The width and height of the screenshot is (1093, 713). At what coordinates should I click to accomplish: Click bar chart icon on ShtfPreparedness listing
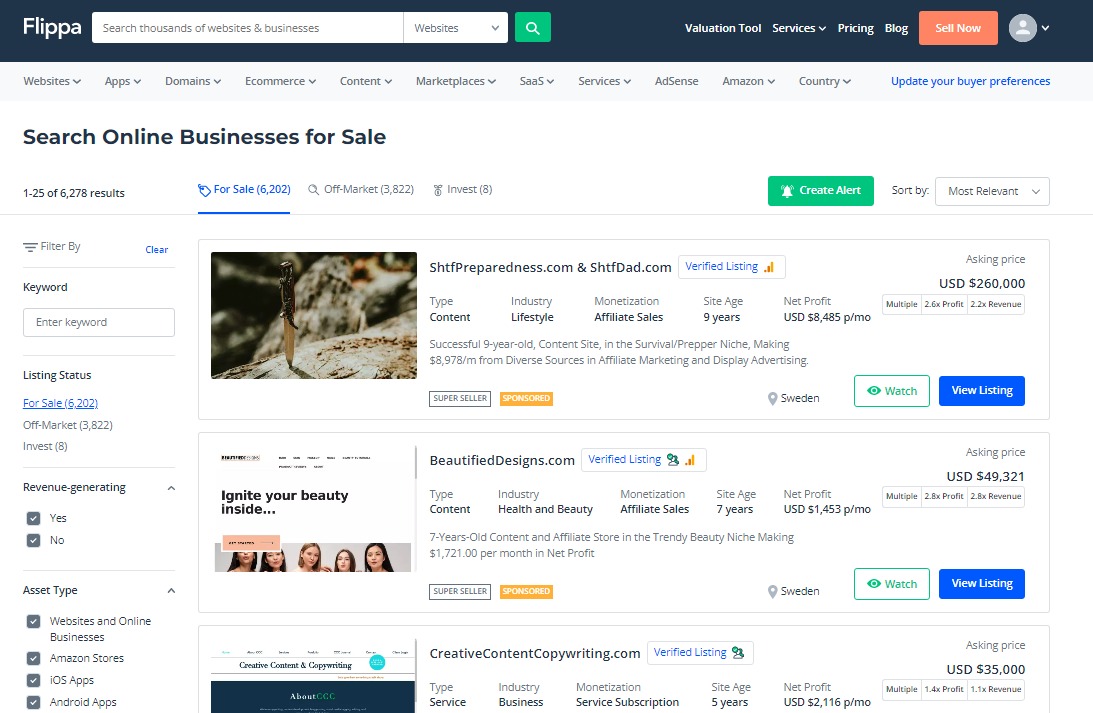click(769, 267)
